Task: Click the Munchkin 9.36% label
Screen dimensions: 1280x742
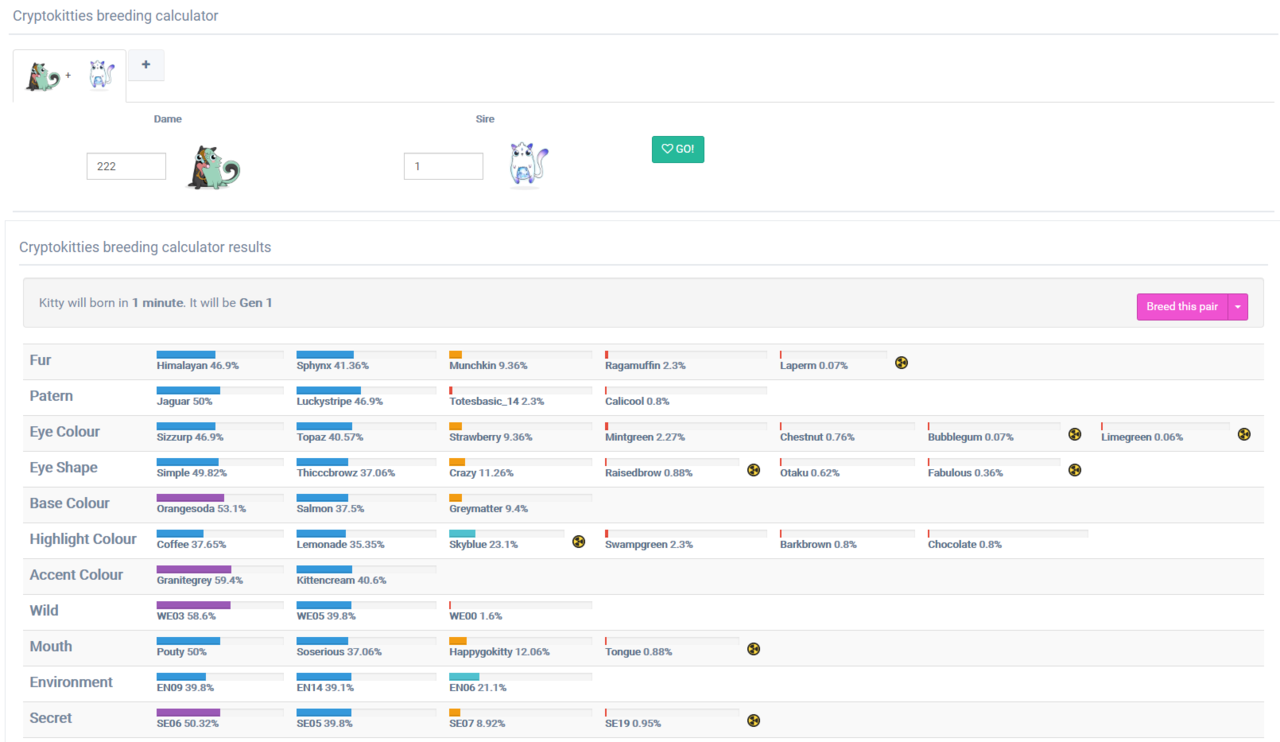Action: tap(488, 366)
